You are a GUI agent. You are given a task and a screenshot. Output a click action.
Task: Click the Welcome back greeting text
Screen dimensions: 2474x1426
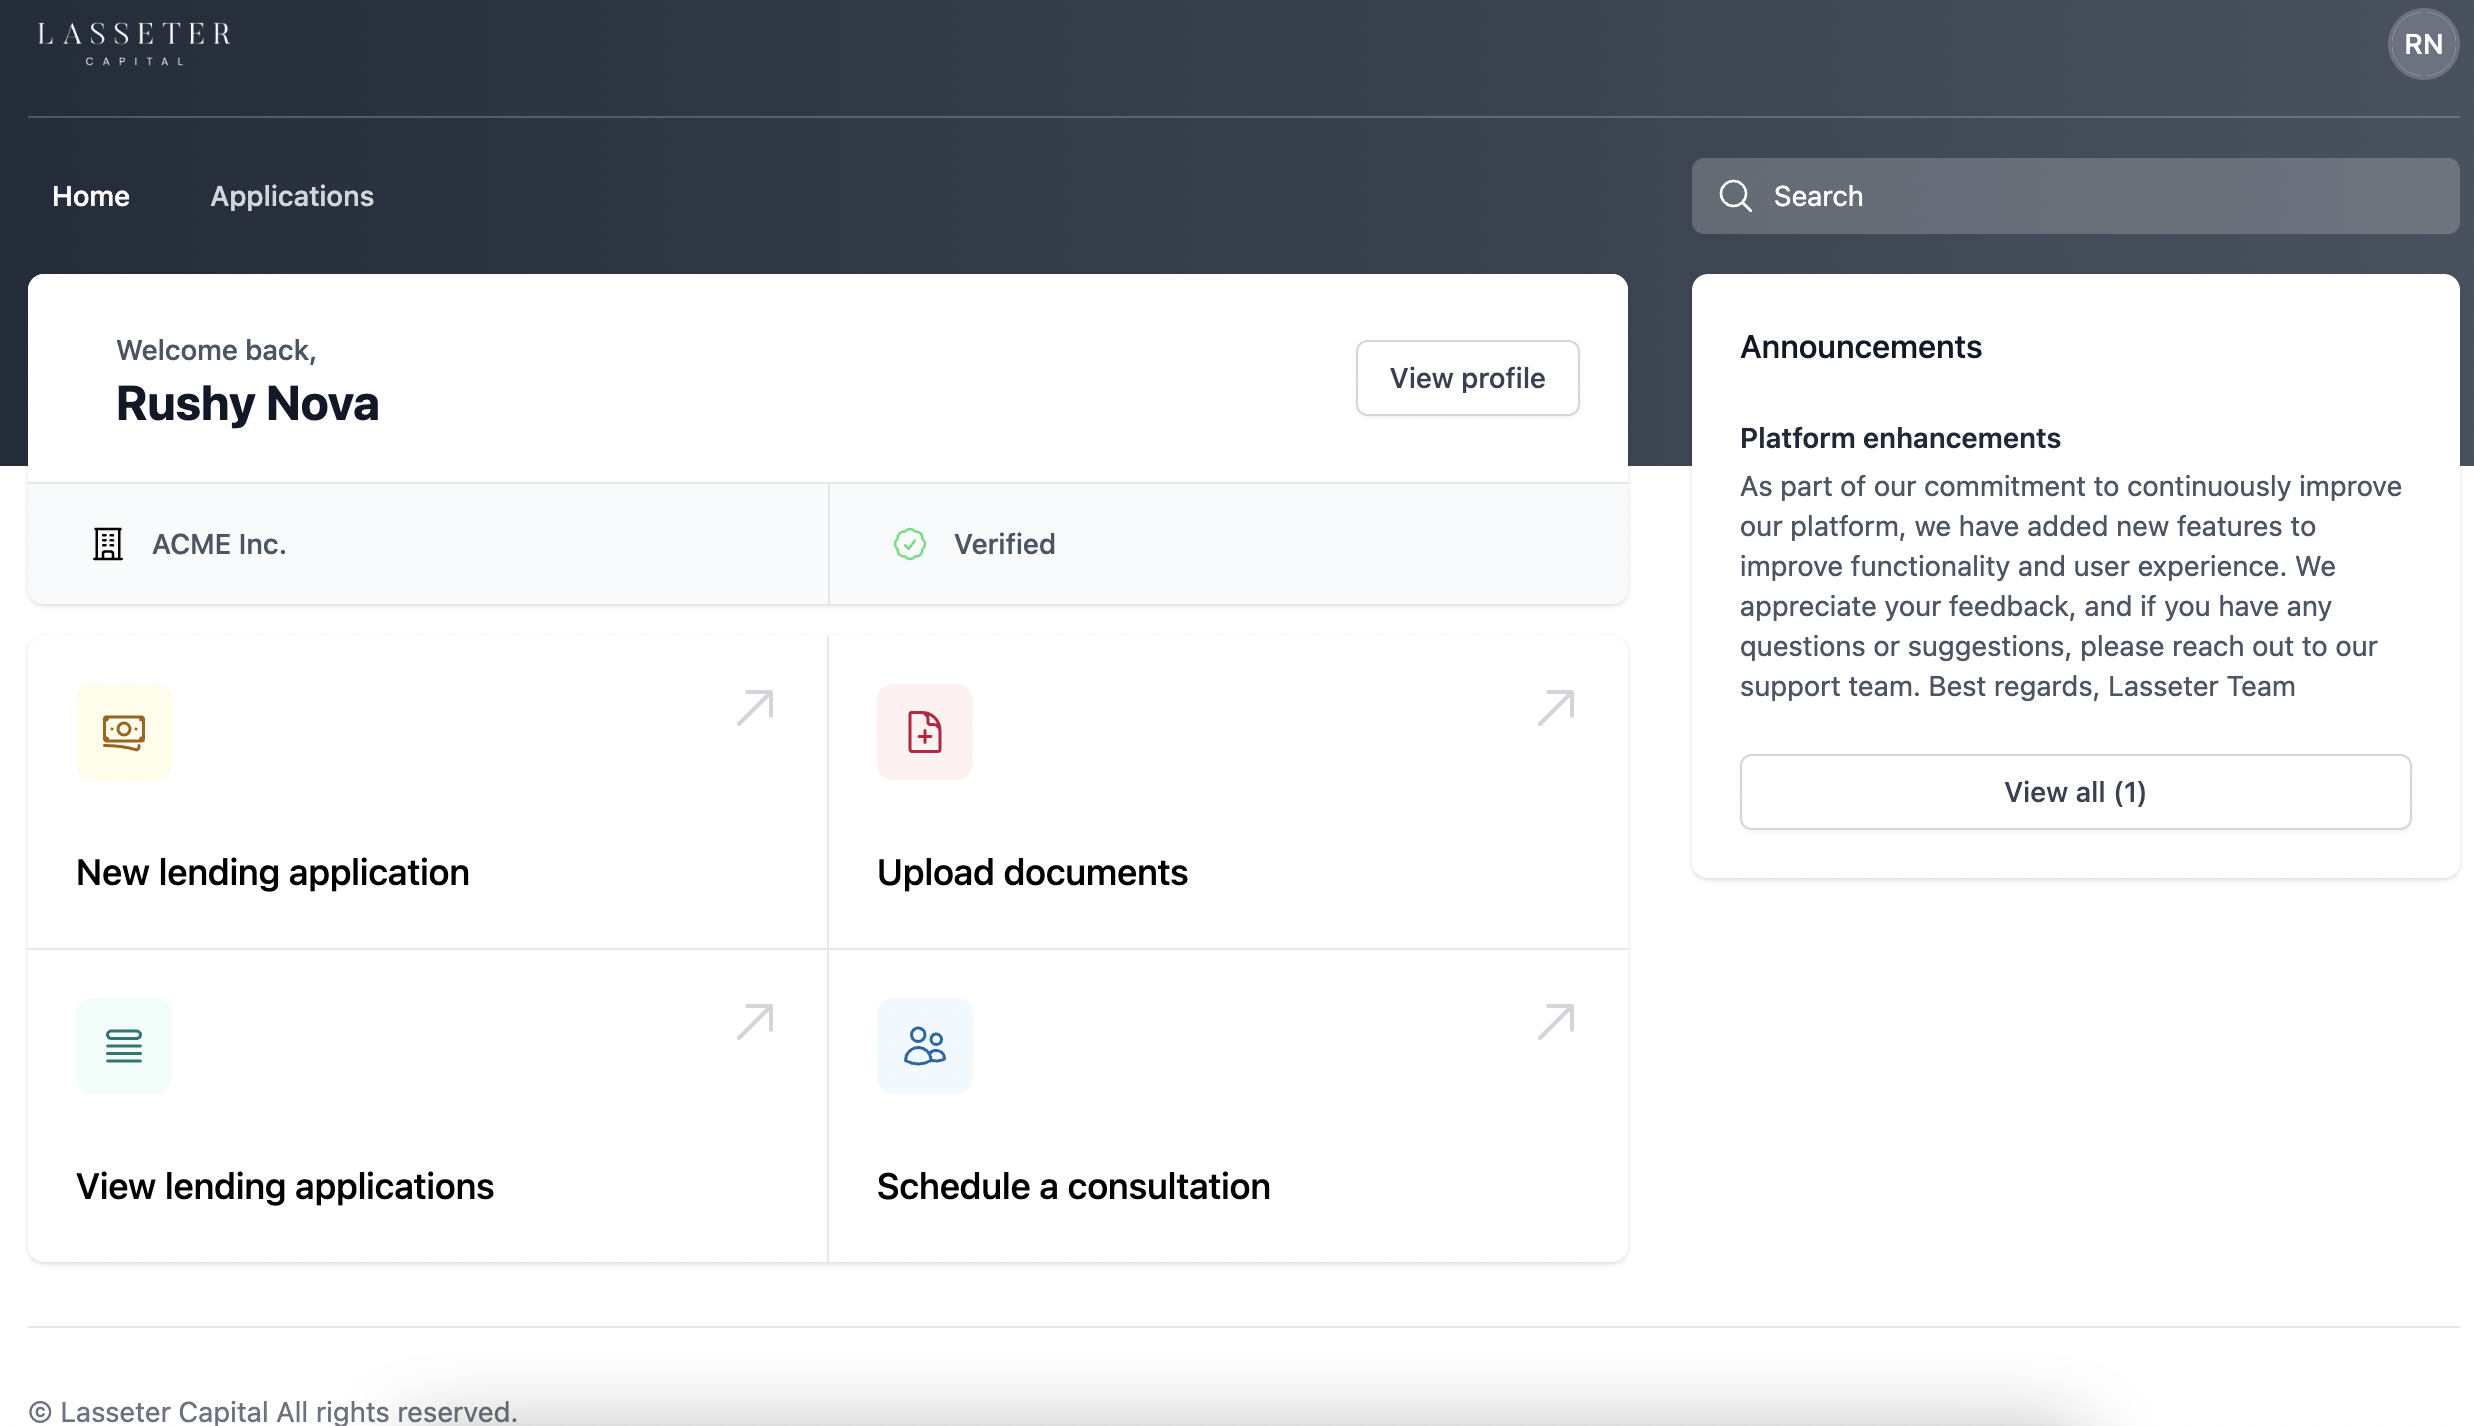pyautogui.click(x=216, y=350)
